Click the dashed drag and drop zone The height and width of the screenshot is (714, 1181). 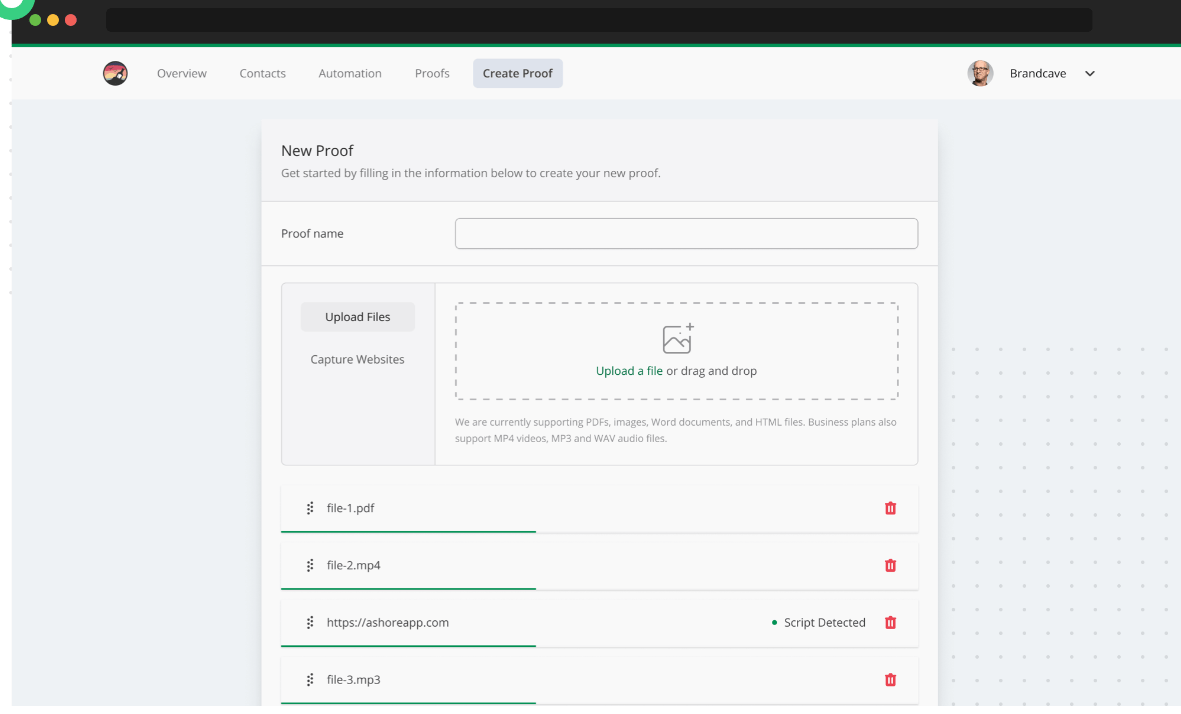coord(676,351)
